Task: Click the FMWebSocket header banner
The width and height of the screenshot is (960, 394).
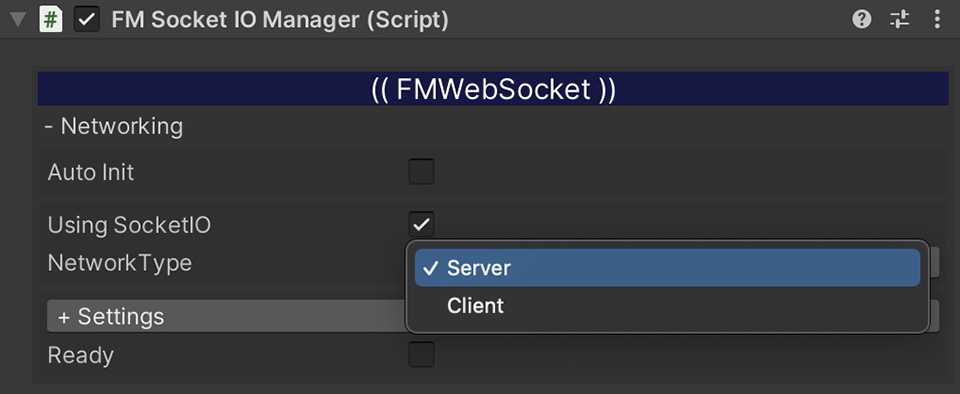Action: (493, 89)
